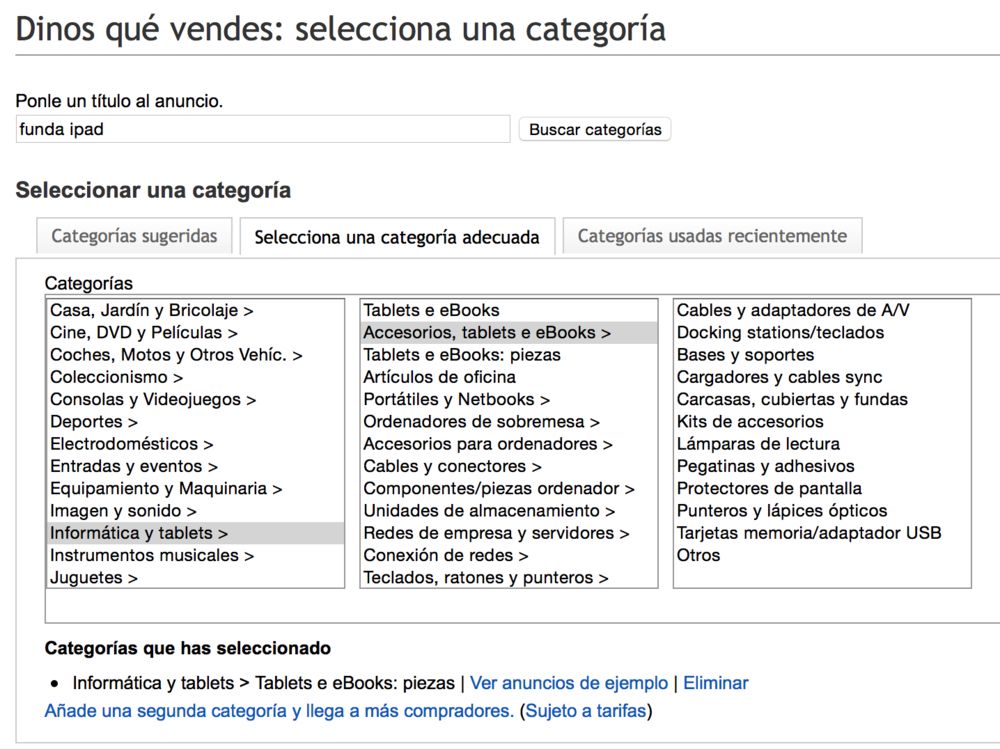Screen dimensions: 1000x749
Task: Expand Consolas y Videojuegos category
Action: 153,400
